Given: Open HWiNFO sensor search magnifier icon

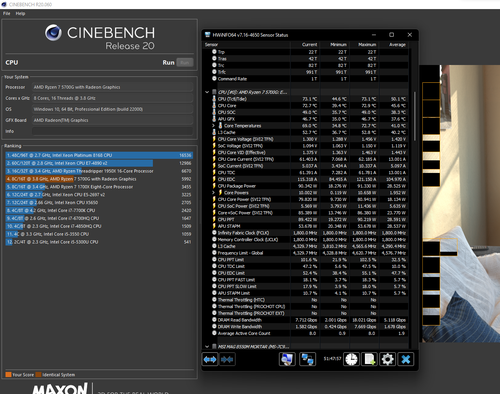Looking at the screenshot, I should 287,359.
